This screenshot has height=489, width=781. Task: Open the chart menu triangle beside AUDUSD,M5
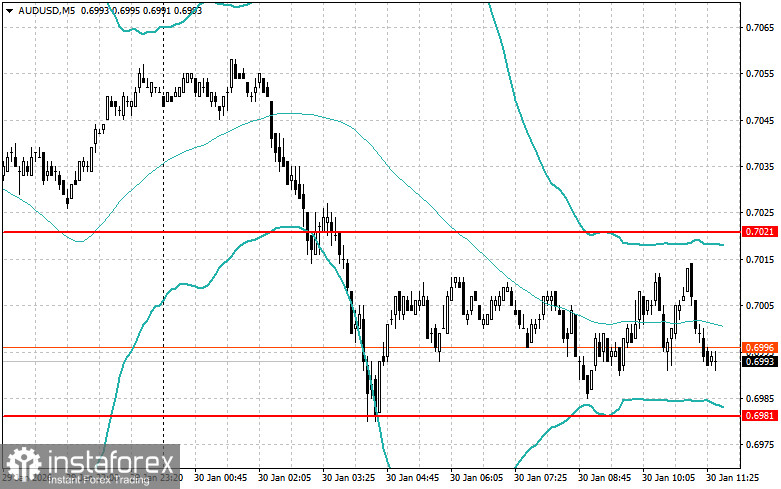click(9, 10)
